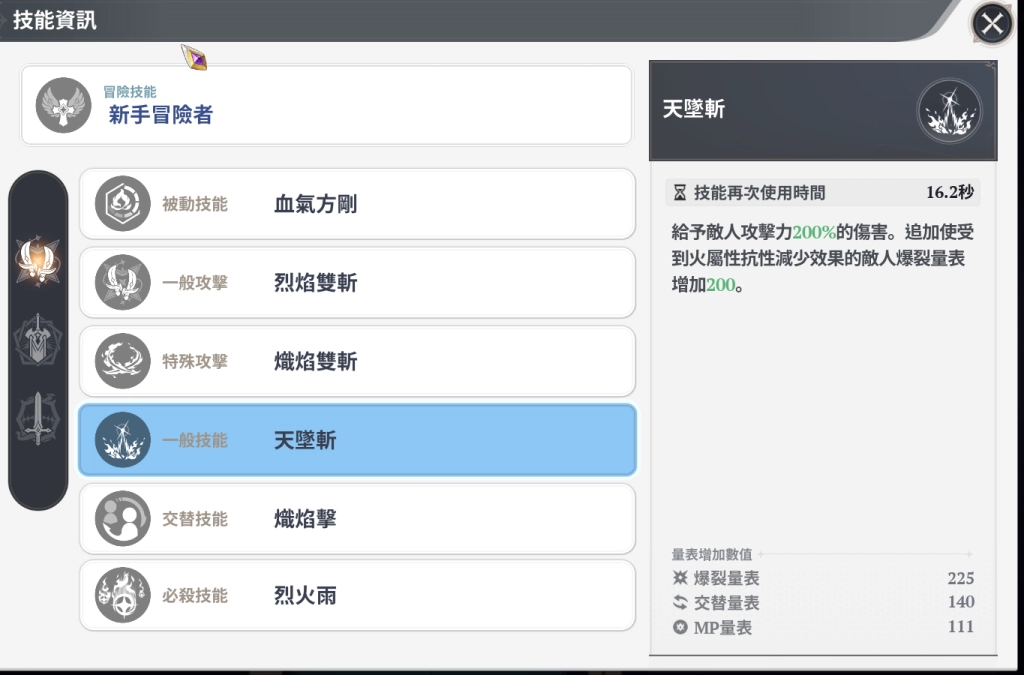
Task: Close the 技能資訊 skill info window
Action: [992, 24]
